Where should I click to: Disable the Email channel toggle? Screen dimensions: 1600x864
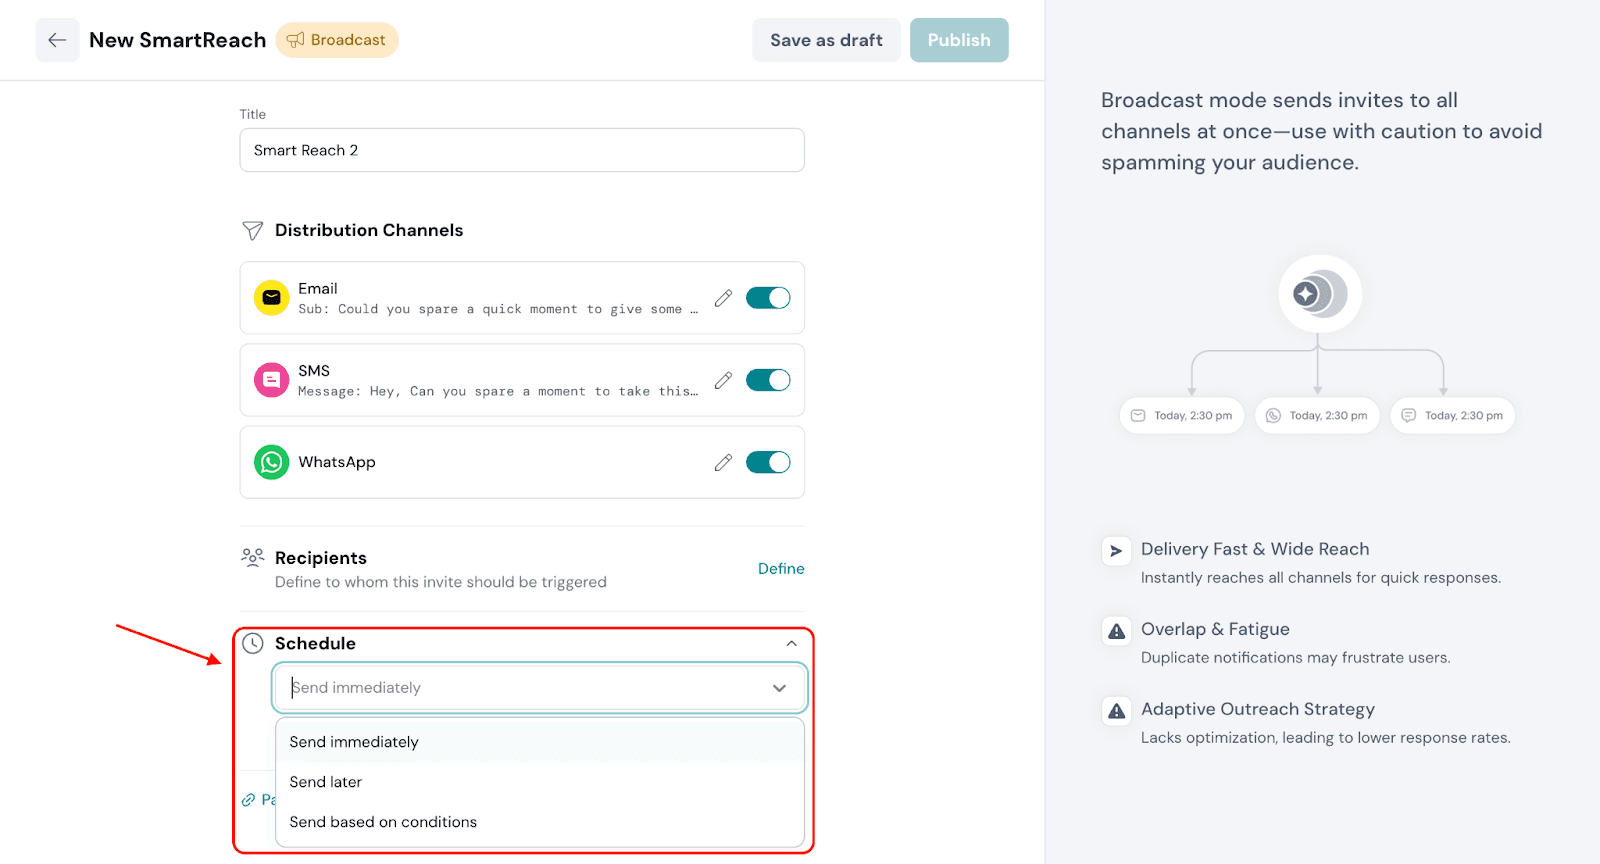(x=768, y=298)
